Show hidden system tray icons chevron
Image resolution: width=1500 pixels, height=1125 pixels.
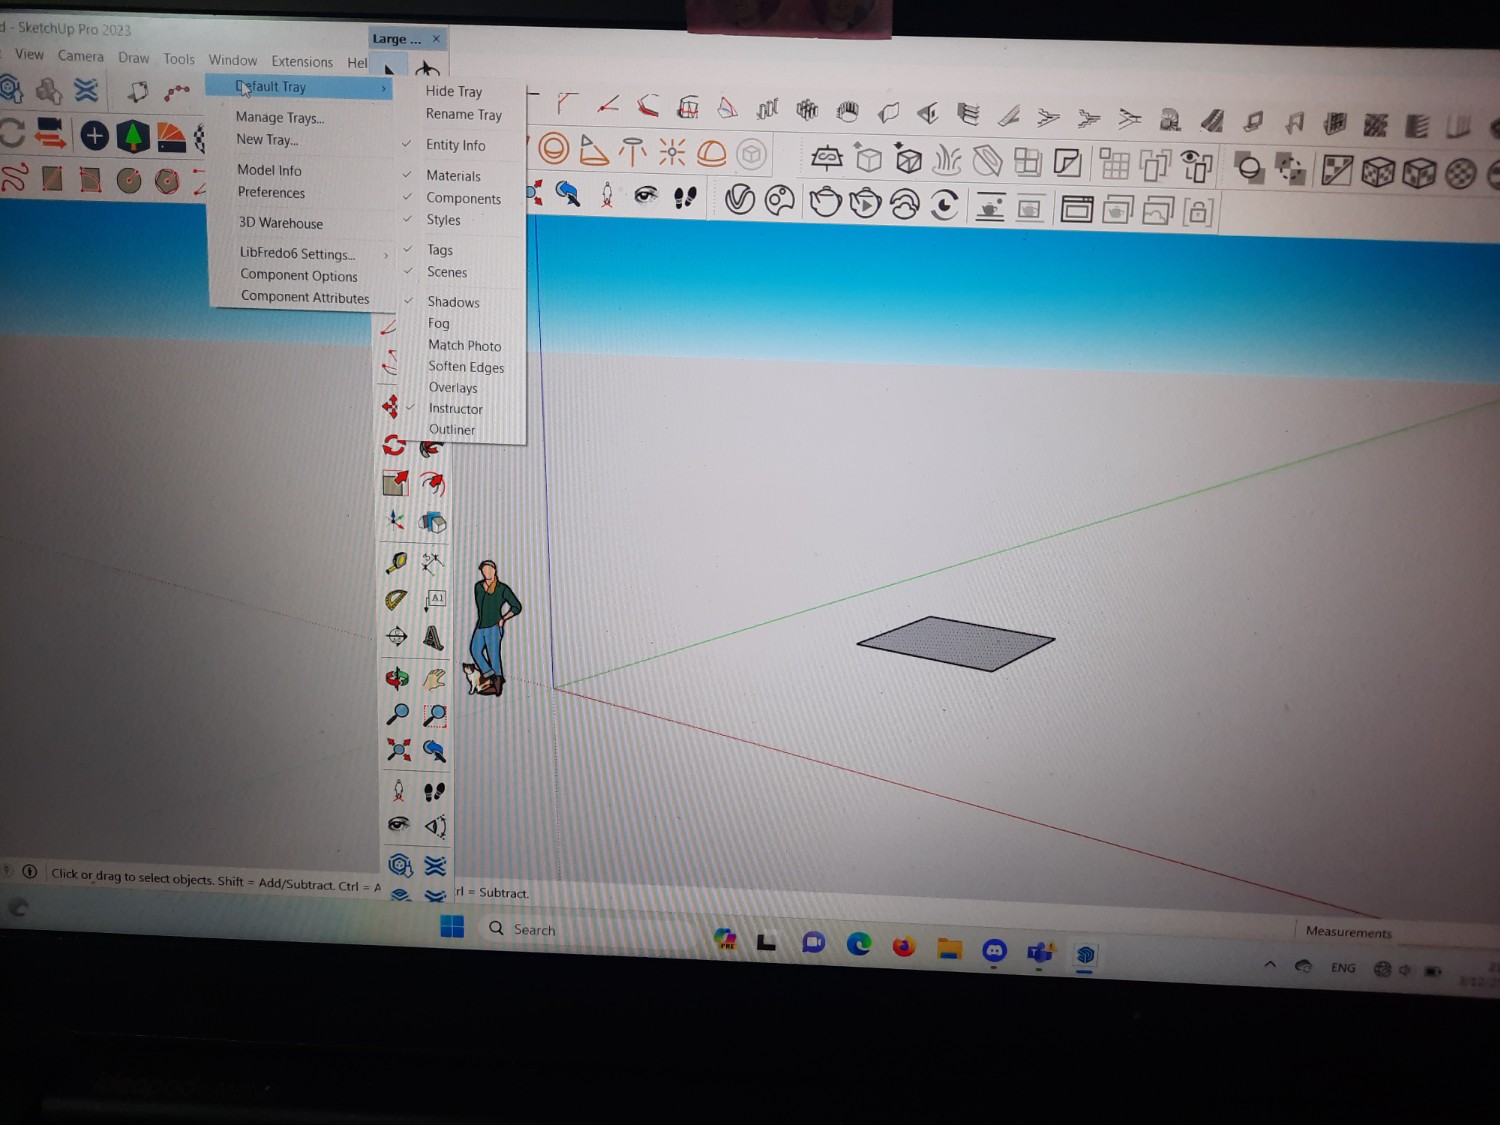pos(1270,965)
